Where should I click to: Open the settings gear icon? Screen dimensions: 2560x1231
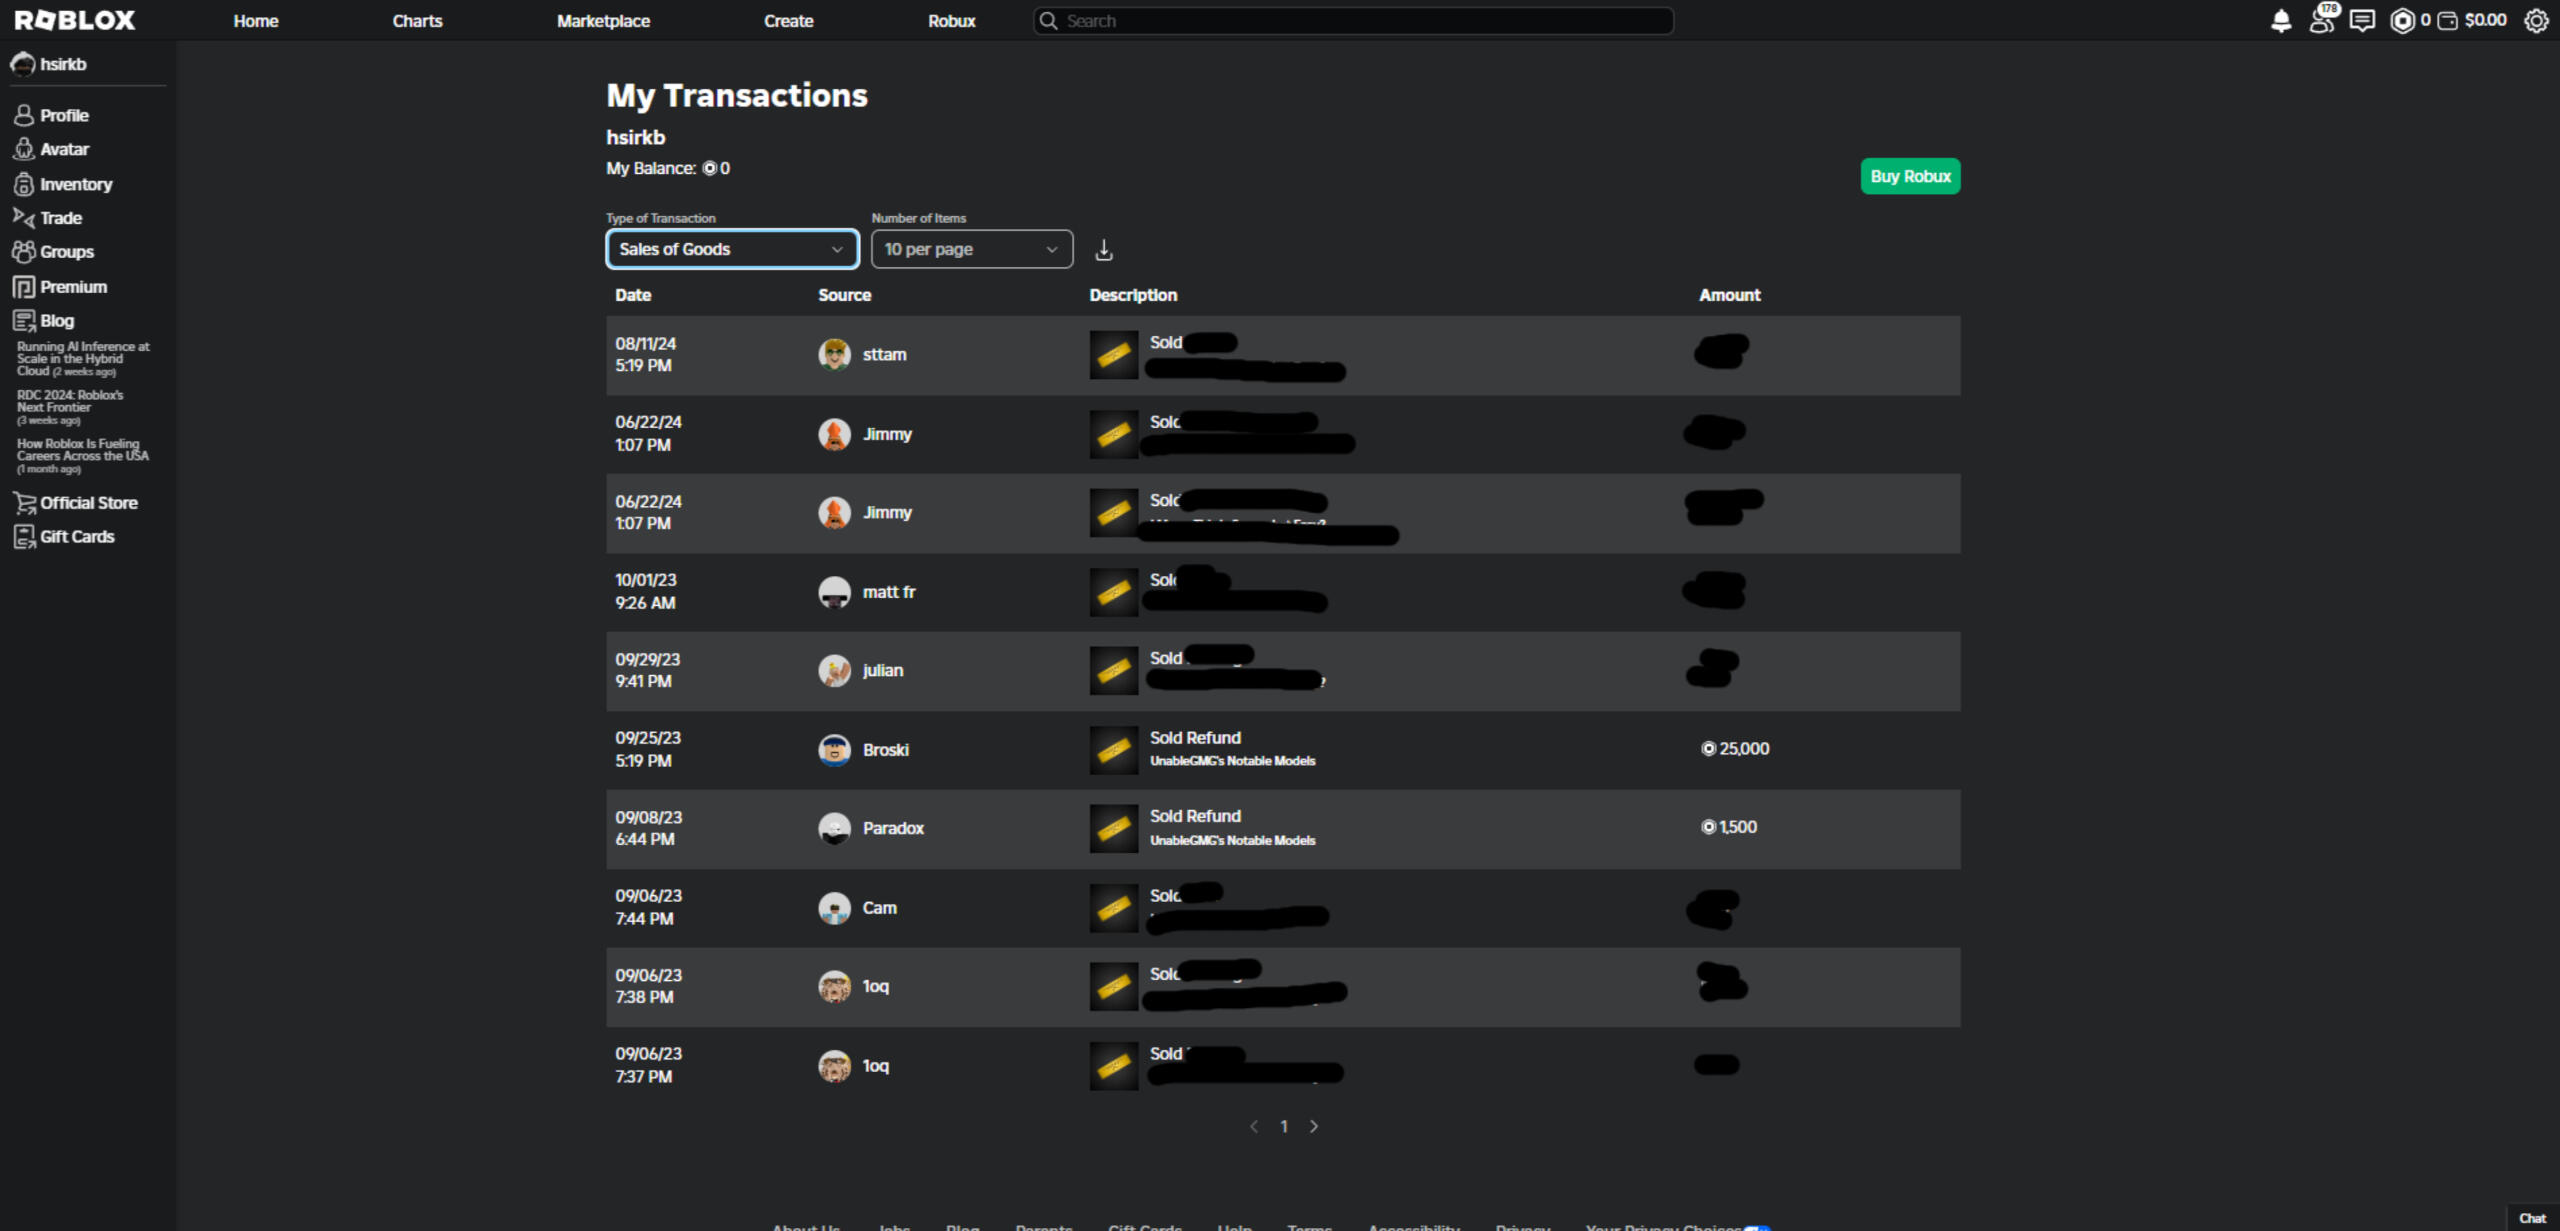coord(2536,20)
